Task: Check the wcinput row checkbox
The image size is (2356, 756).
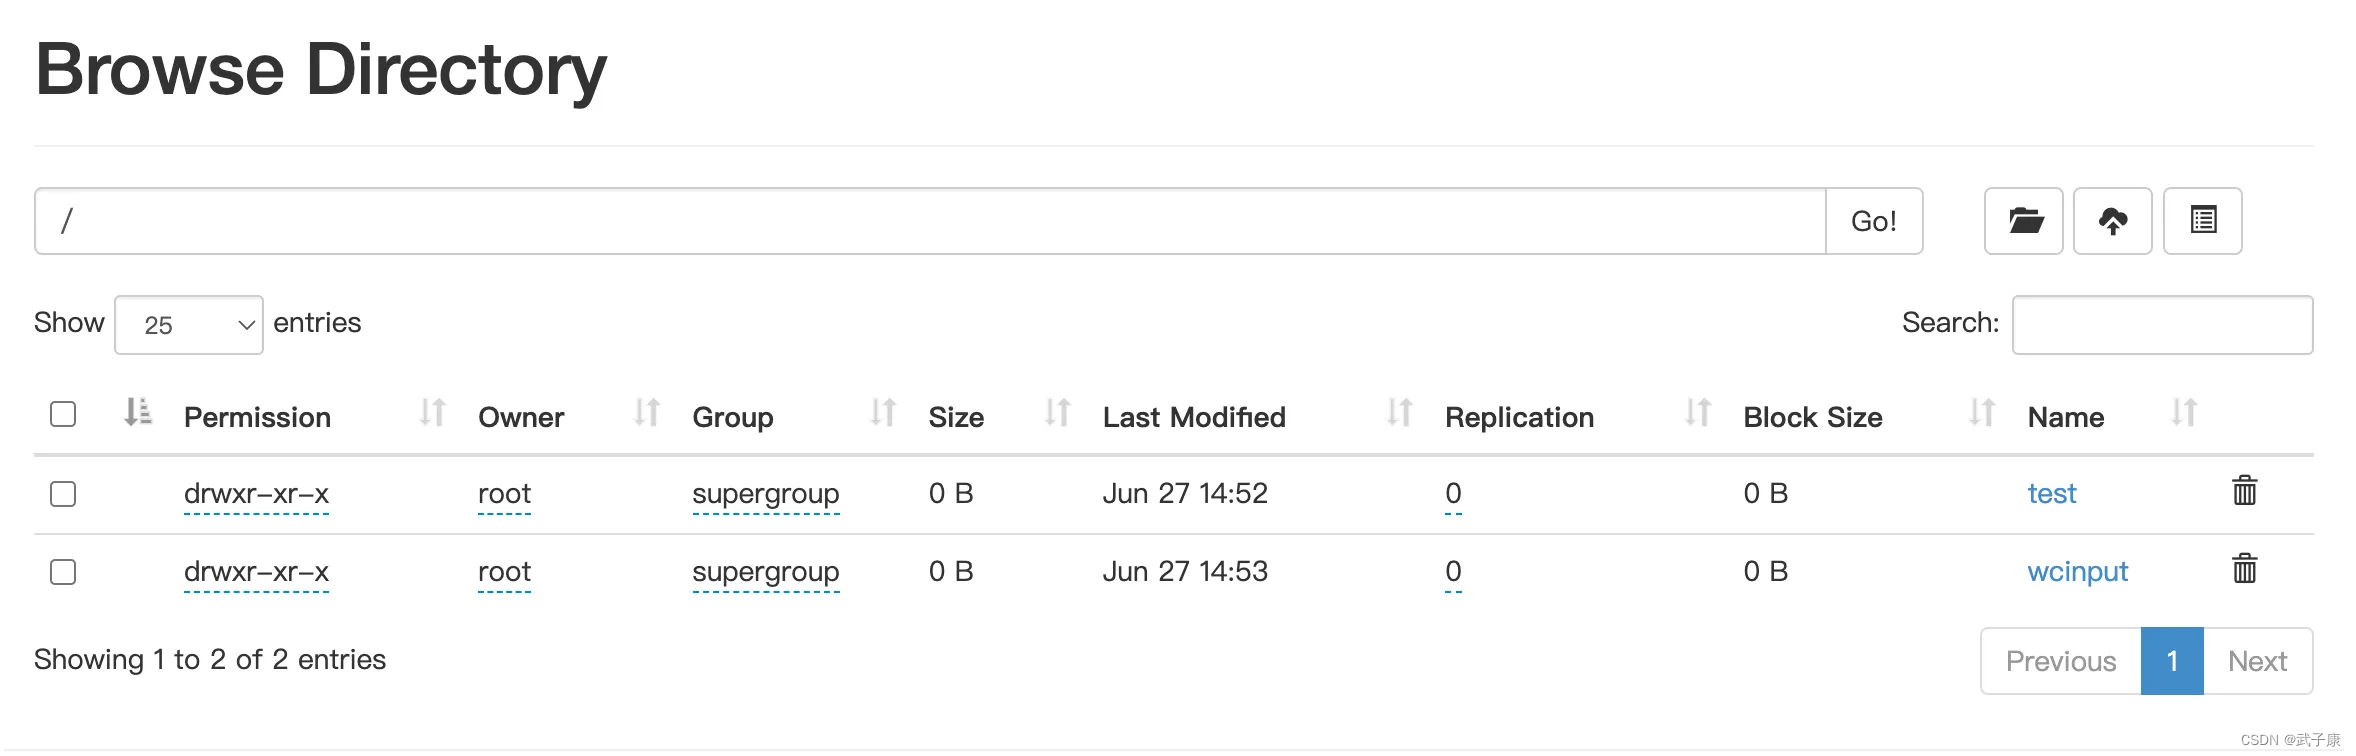Action: click(x=63, y=572)
